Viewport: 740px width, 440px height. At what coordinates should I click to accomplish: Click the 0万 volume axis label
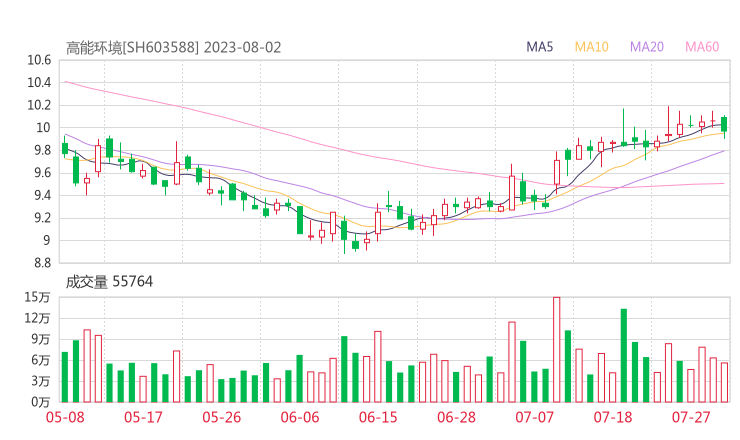click(41, 402)
